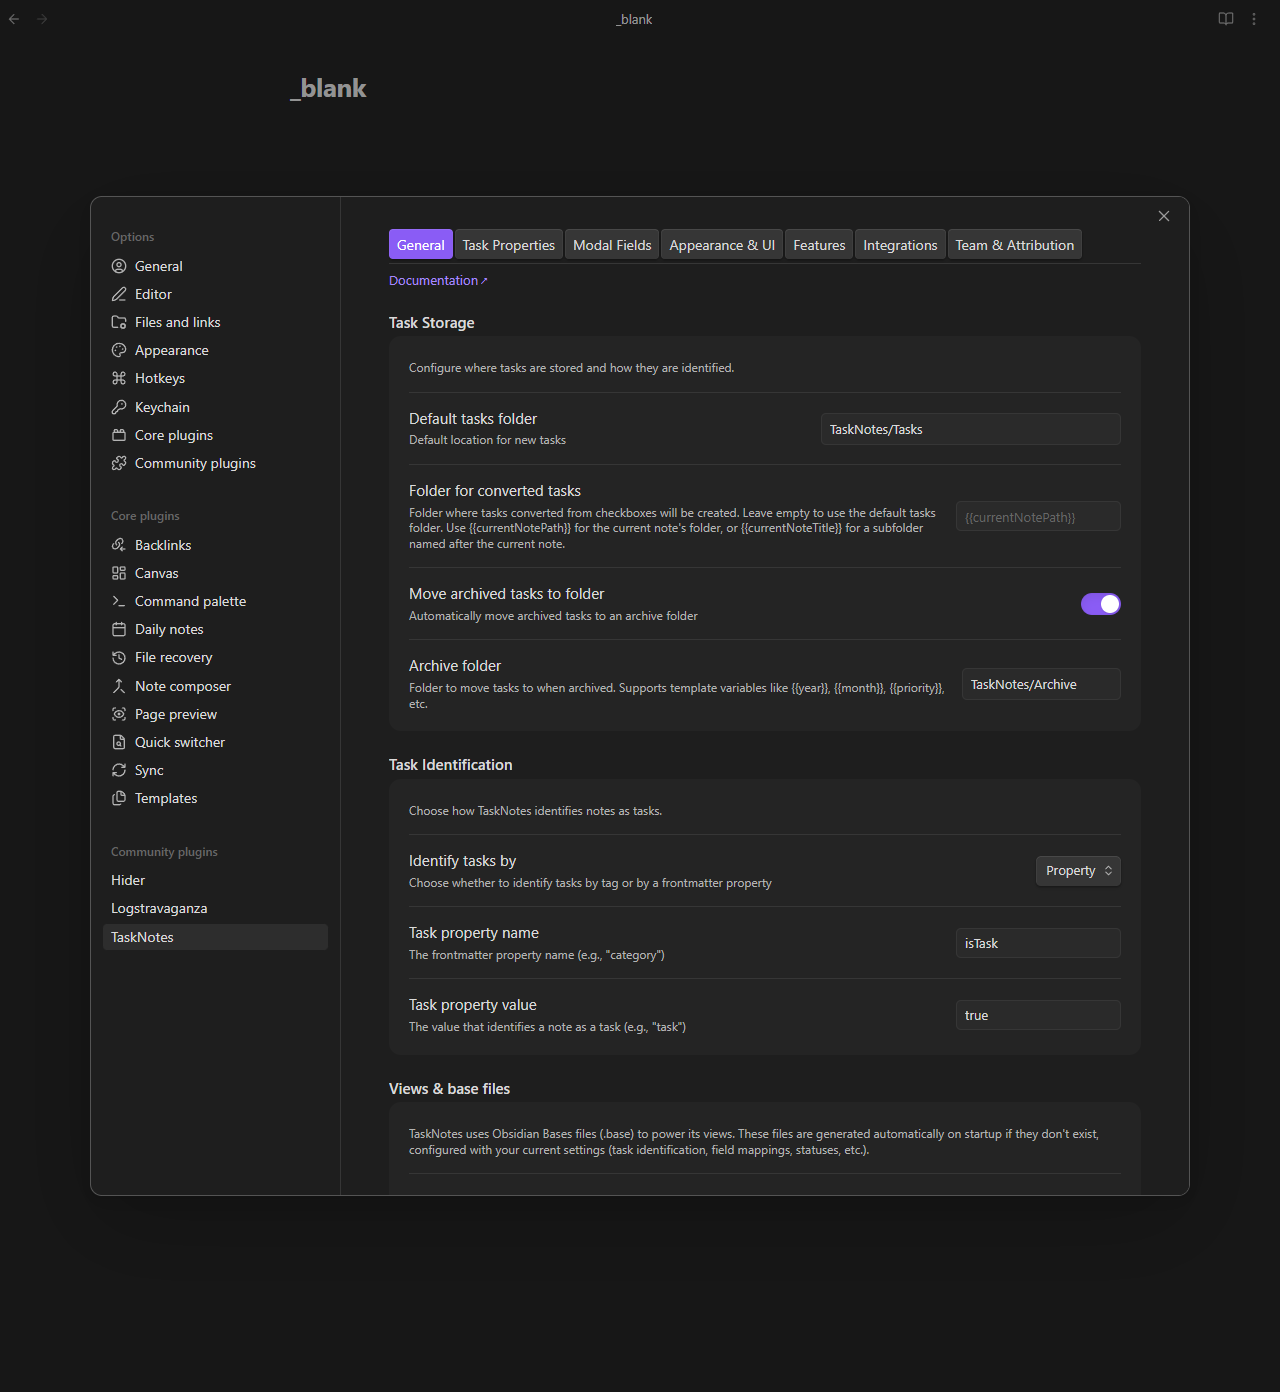Switch to the Integrations tab
Screen dimensions: 1280x1392
coord(899,244)
